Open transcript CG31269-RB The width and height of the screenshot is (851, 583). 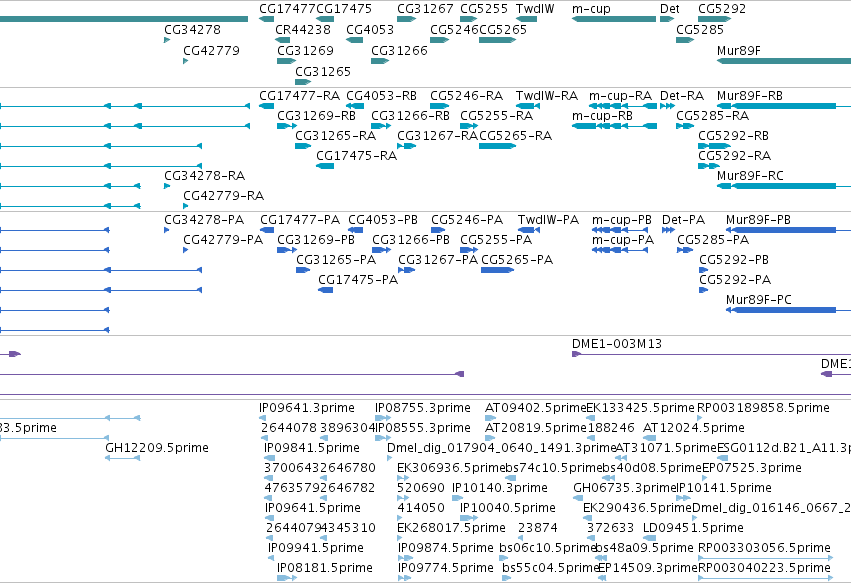[x=287, y=126]
